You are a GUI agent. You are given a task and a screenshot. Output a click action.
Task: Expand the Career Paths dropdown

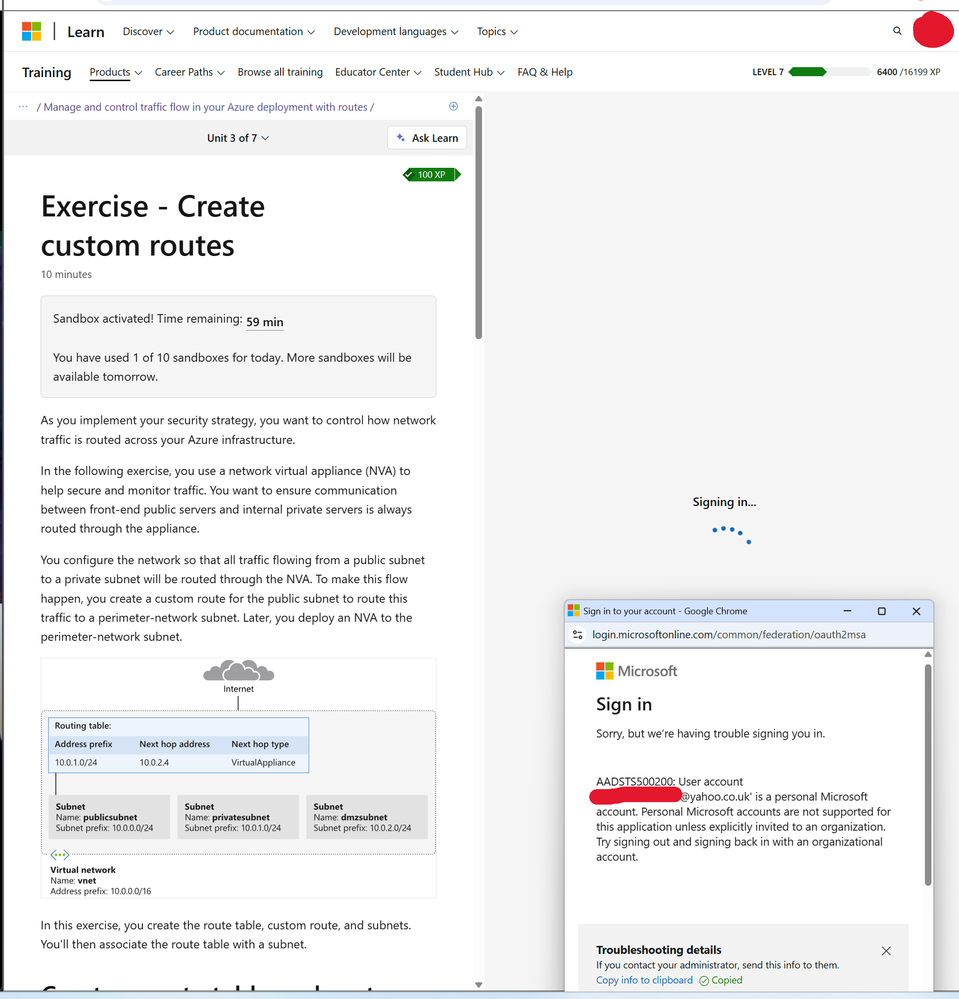click(189, 72)
